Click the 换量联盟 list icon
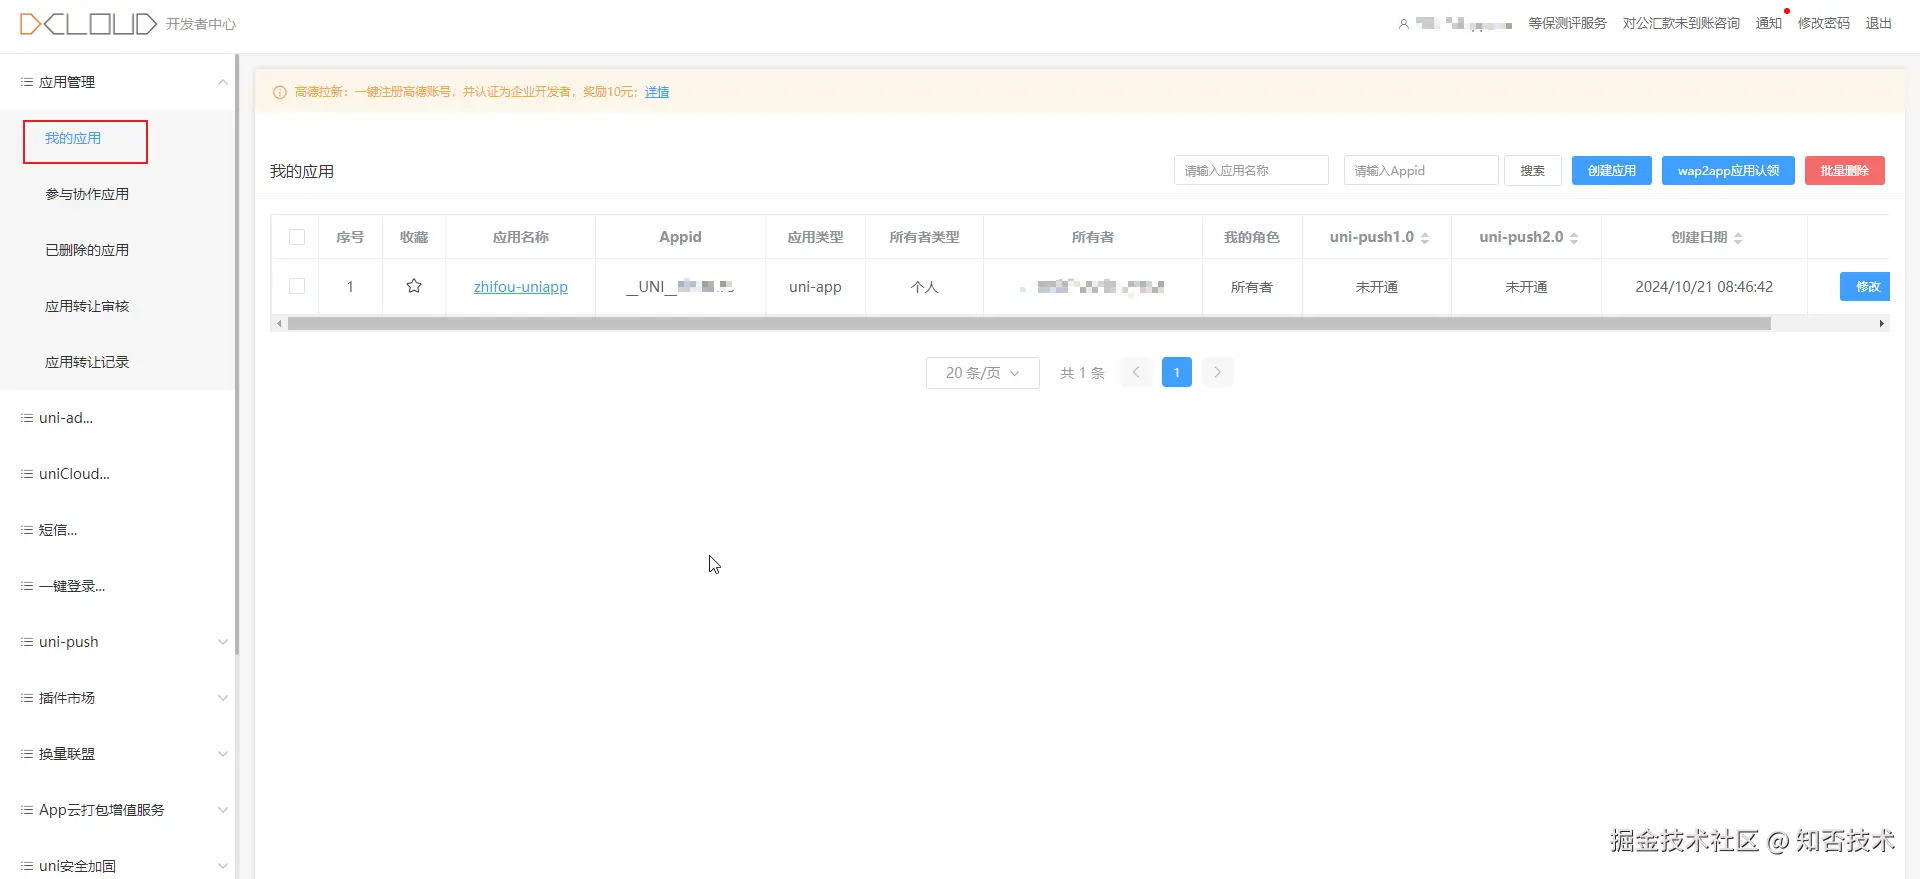 [26, 754]
